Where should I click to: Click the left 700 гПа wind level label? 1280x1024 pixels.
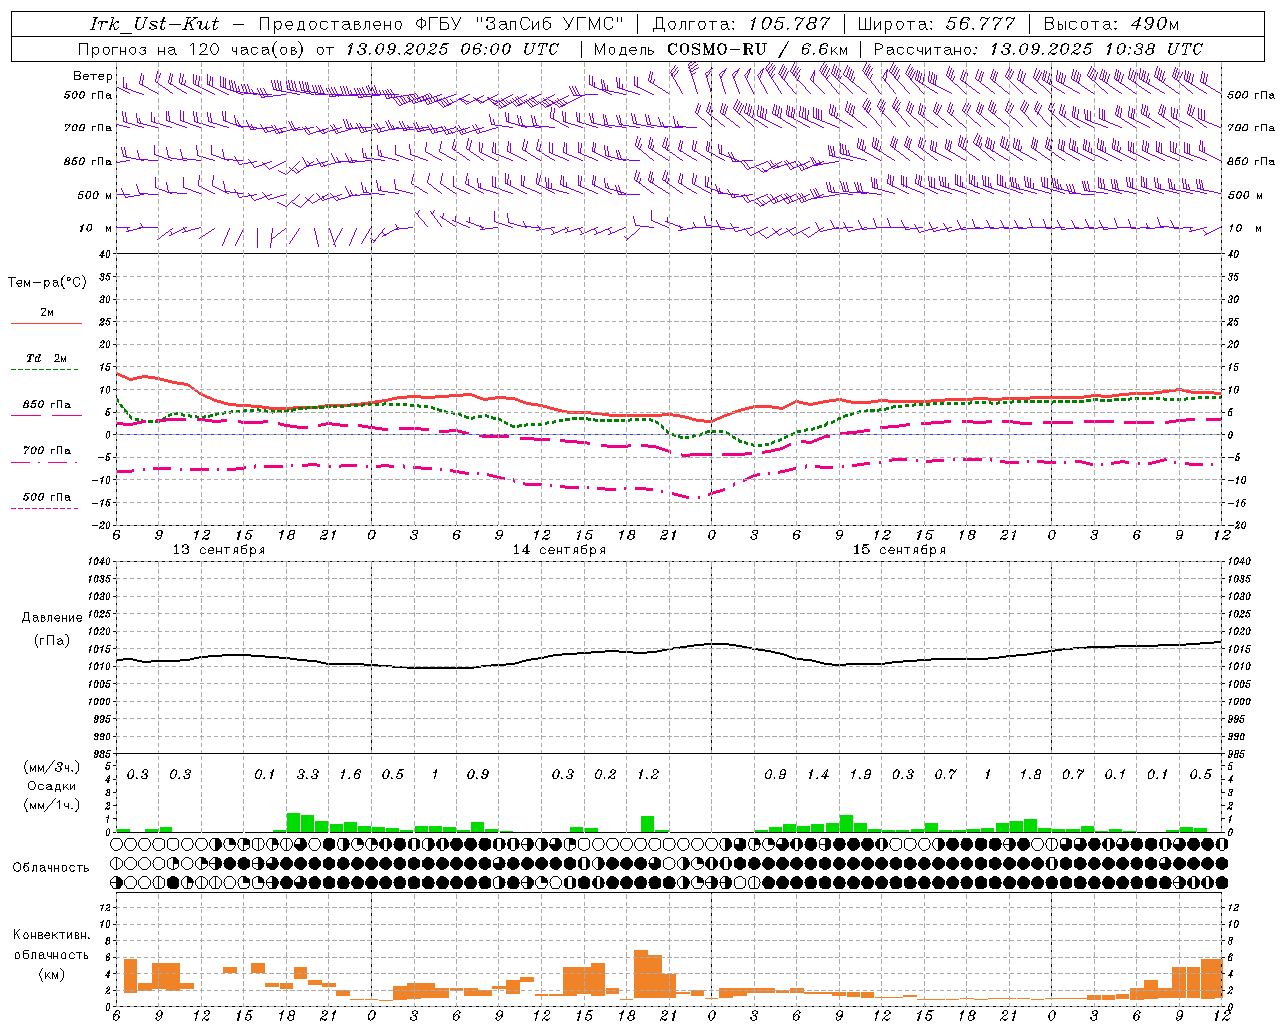[x=88, y=128]
